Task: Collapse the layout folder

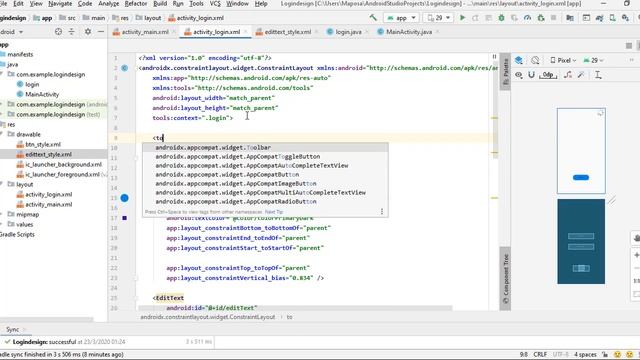Action: point(2,184)
